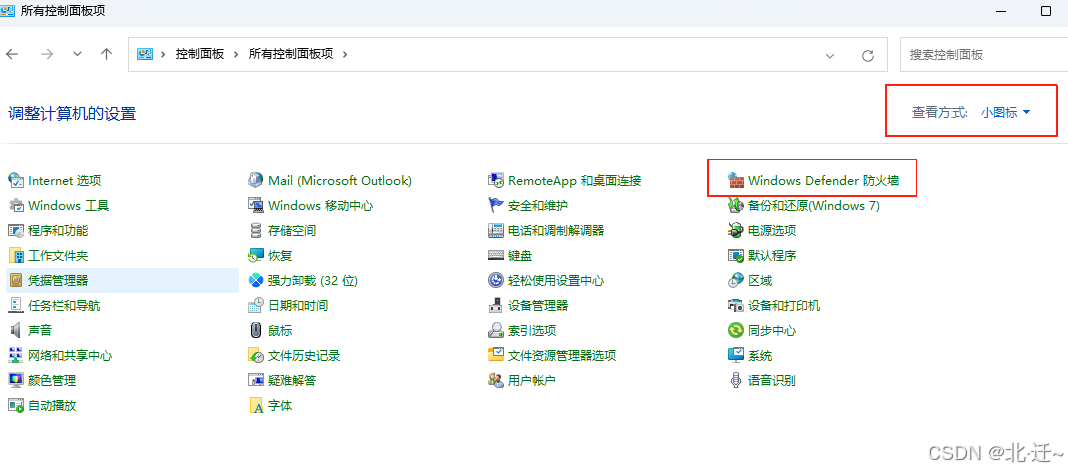Viewport: 1068px width, 470px height.
Task: Click the 字体 font icon
Action: point(256,405)
